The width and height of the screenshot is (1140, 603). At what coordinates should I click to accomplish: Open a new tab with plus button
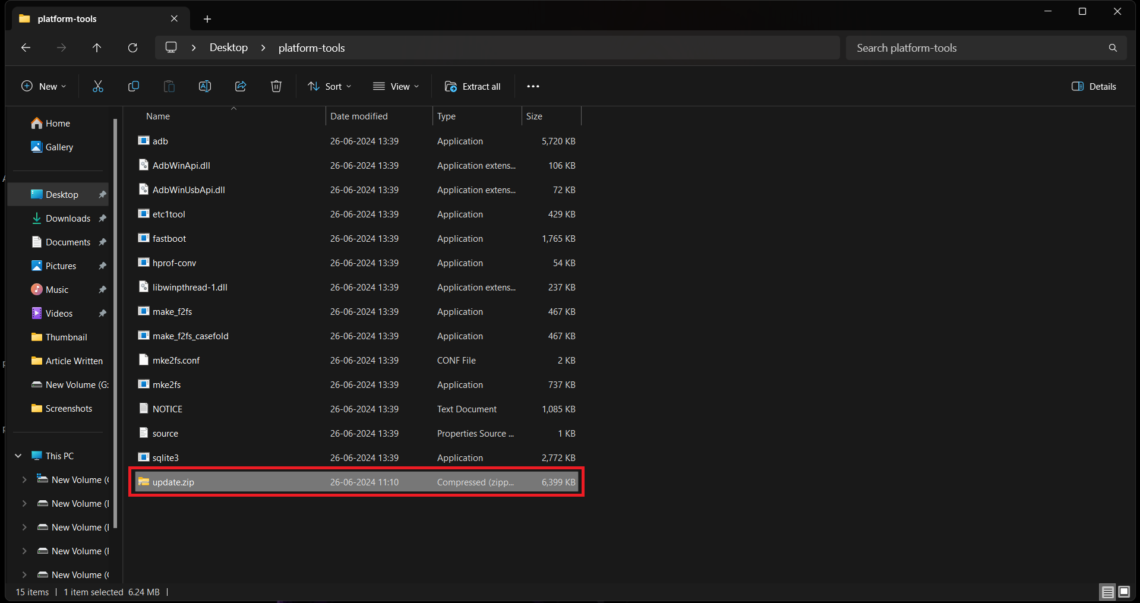207,19
